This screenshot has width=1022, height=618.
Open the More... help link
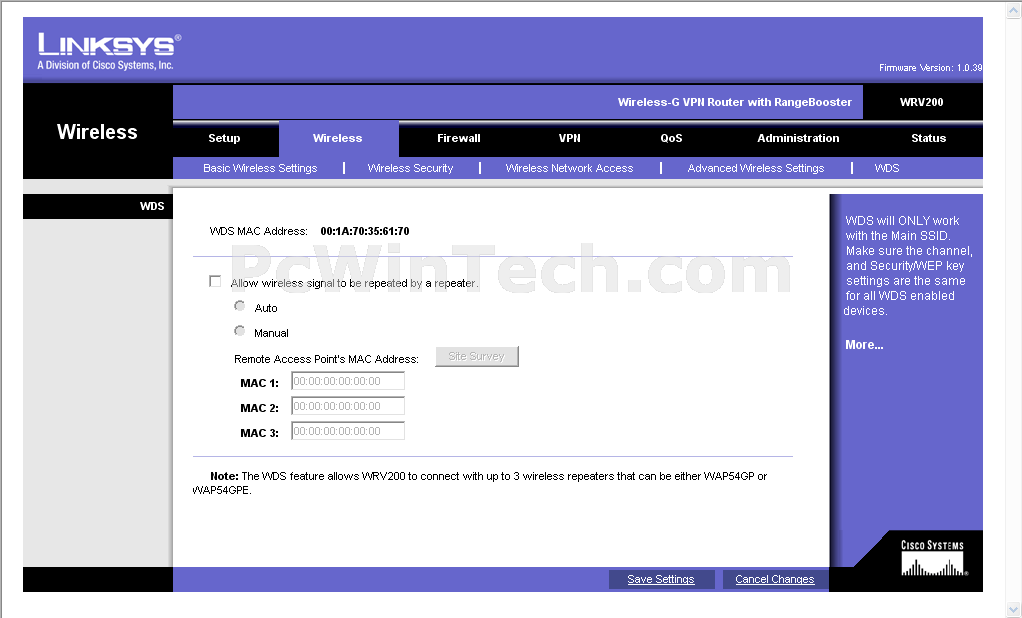[864, 345]
